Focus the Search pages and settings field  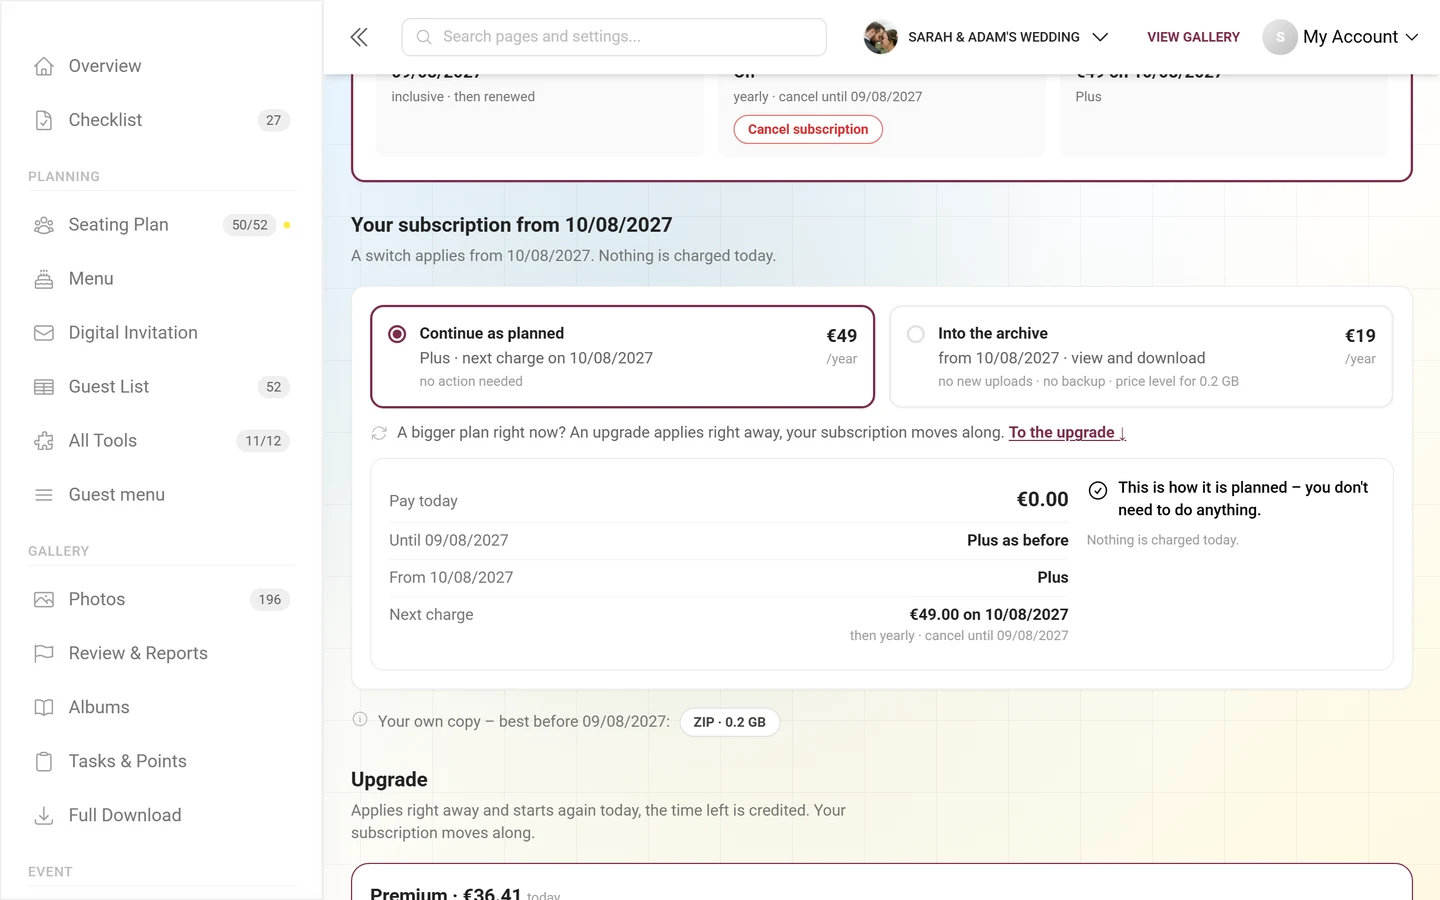pos(614,37)
